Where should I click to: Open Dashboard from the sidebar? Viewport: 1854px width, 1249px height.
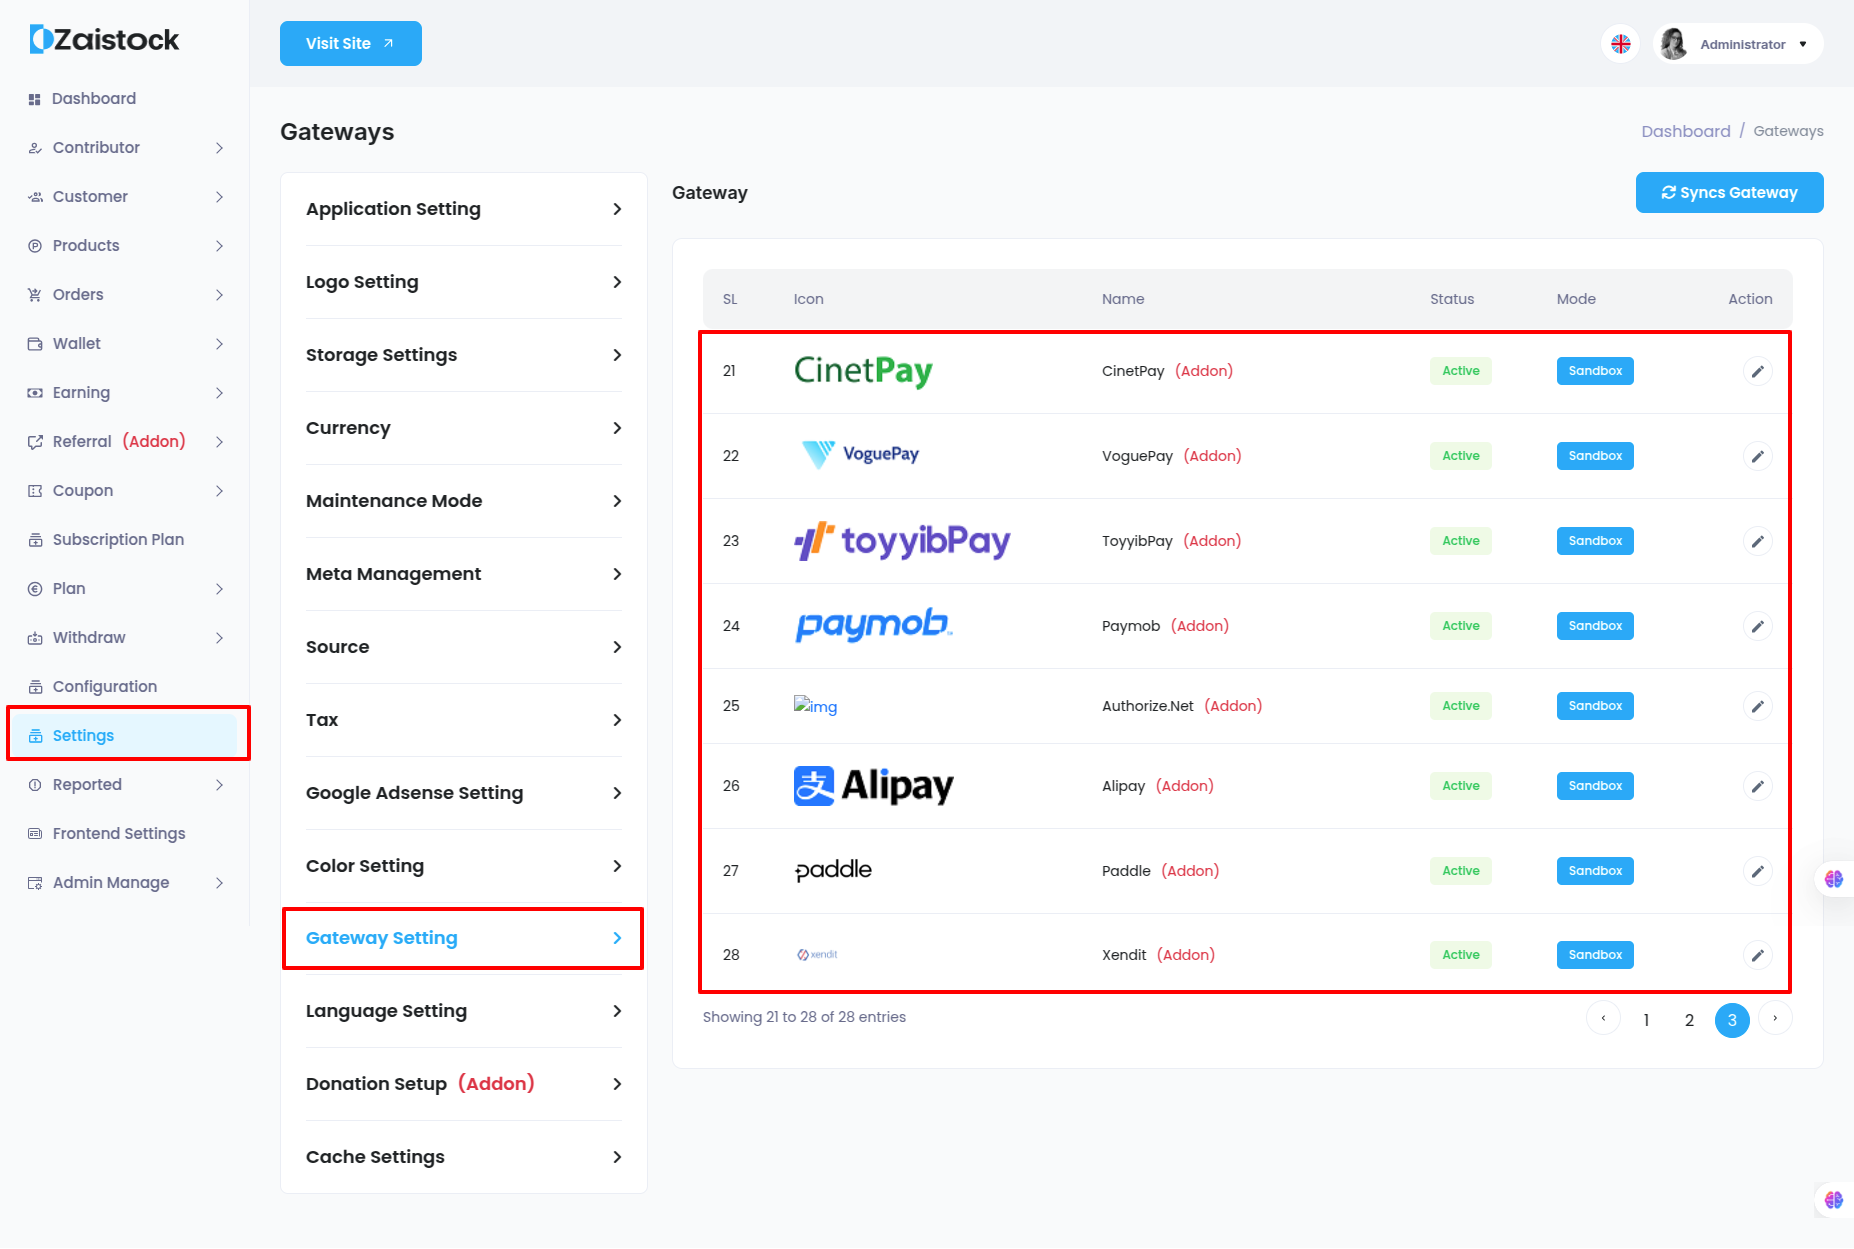pyautogui.click(x=125, y=99)
